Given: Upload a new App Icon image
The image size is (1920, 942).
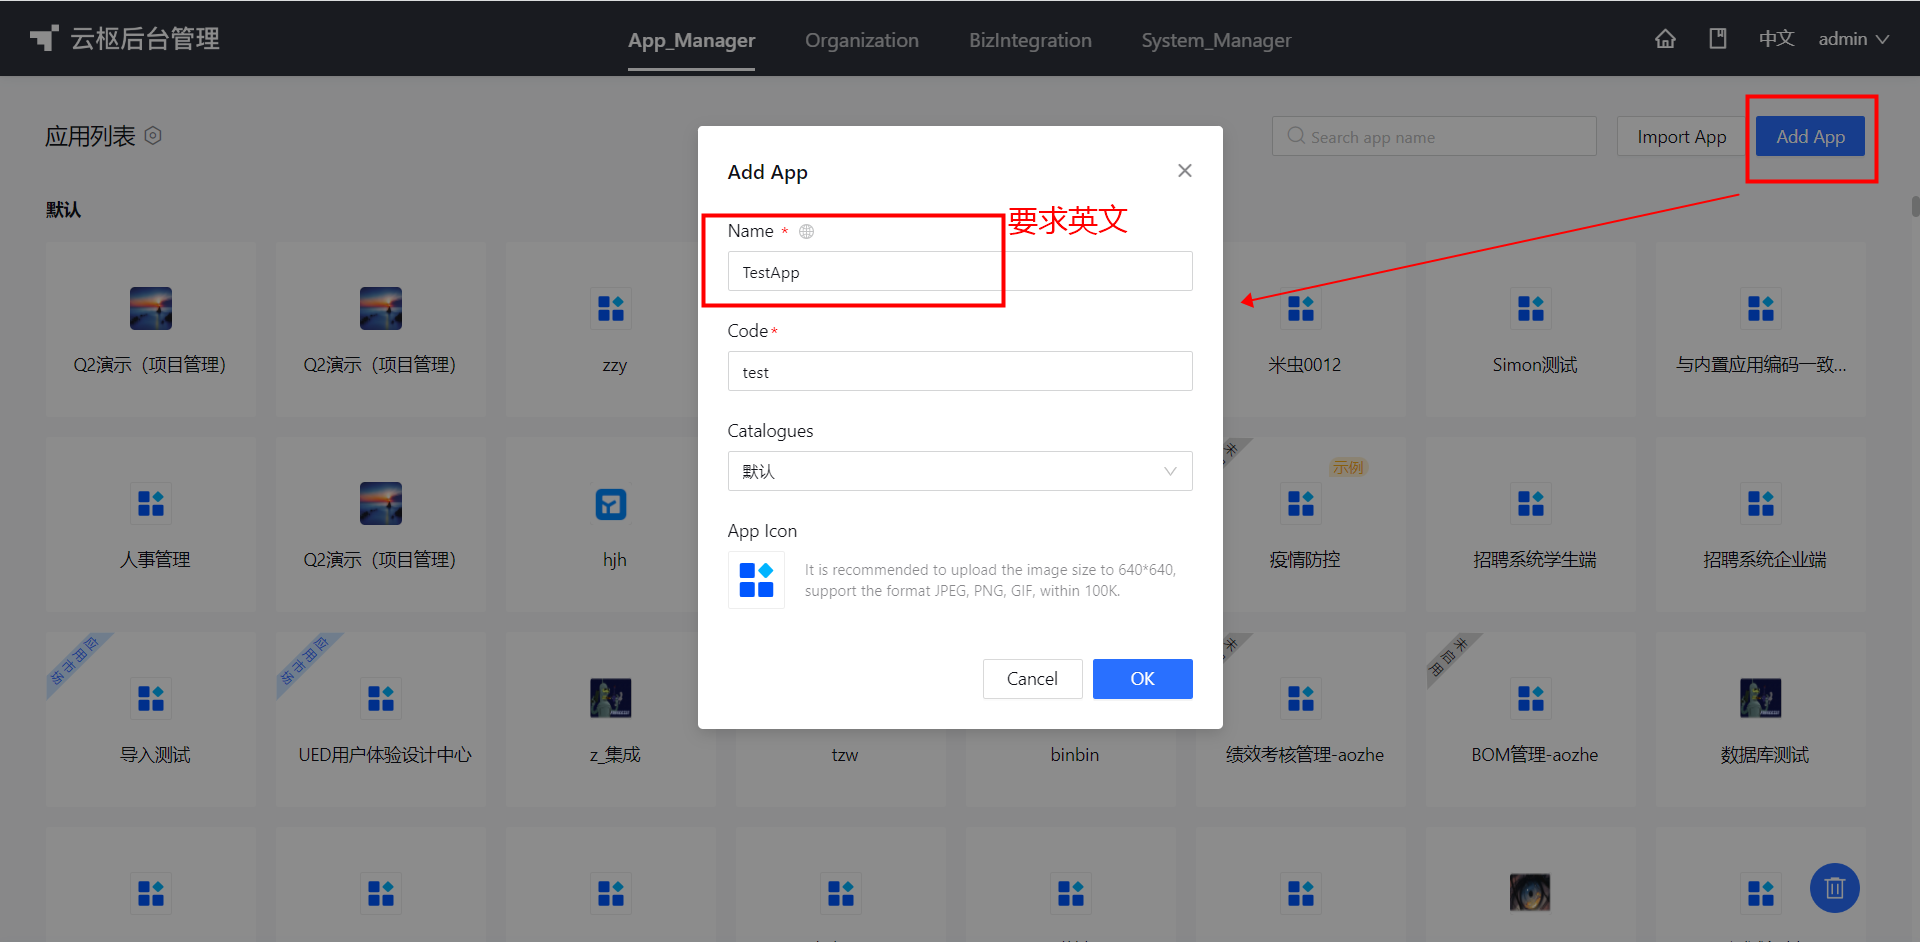Looking at the screenshot, I should tap(756, 580).
